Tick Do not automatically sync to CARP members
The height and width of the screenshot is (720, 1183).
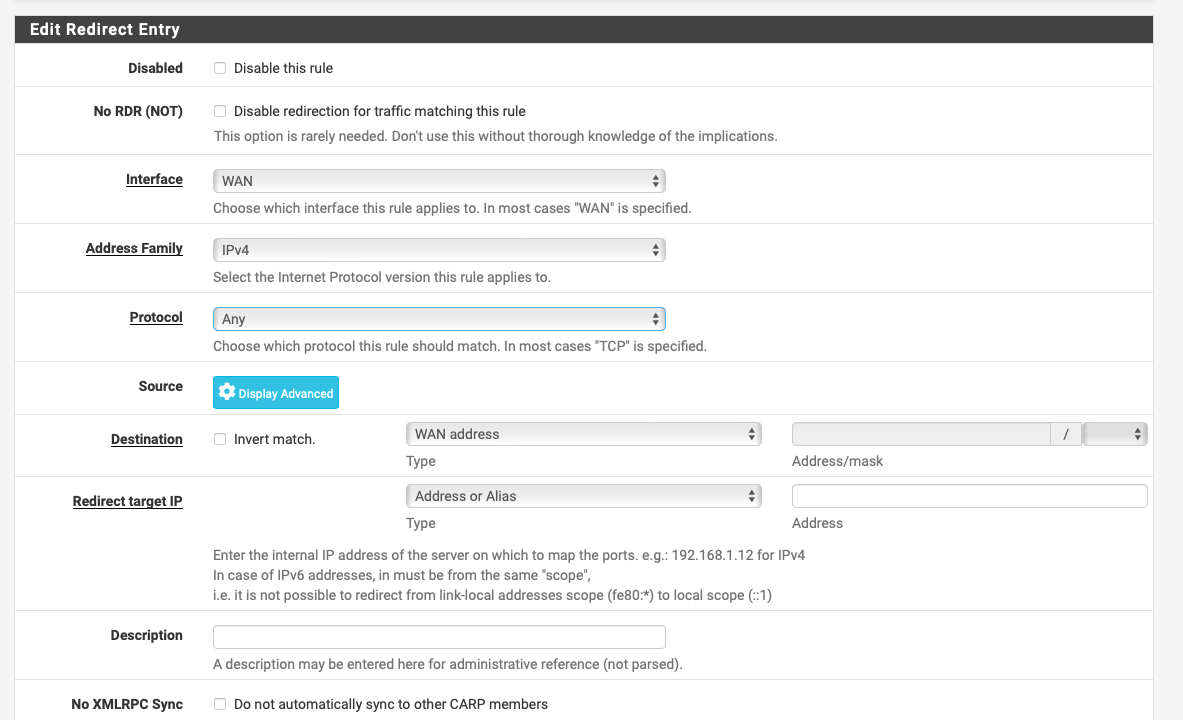(x=220, y=704)
